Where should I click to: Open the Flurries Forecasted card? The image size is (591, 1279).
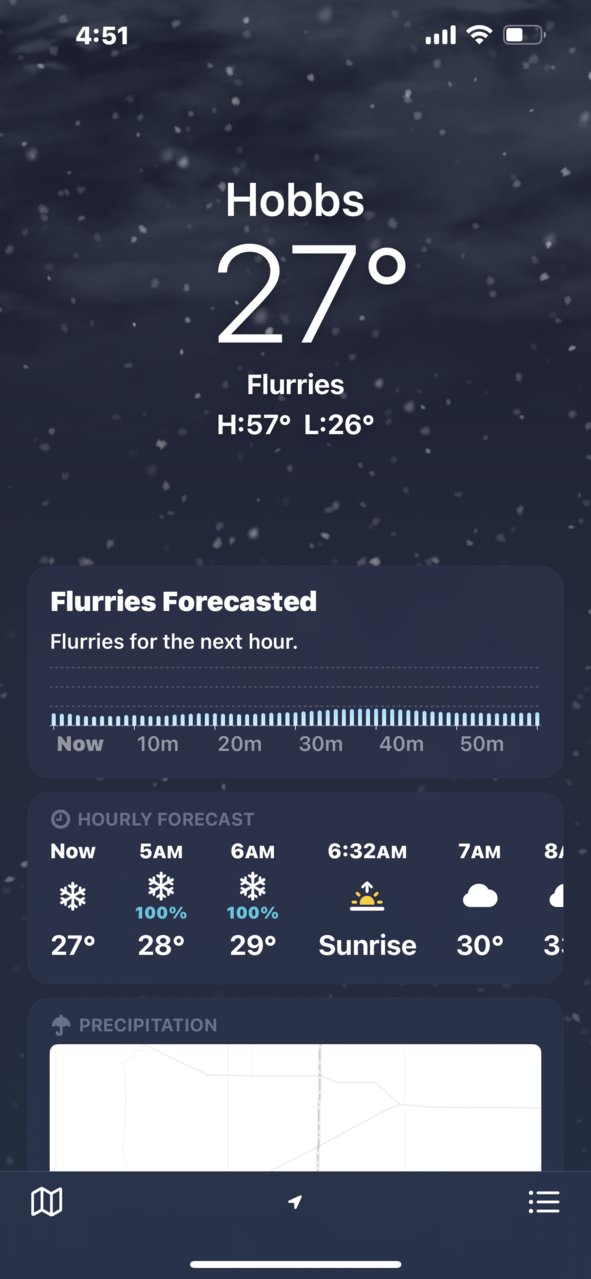pos(295,672)
